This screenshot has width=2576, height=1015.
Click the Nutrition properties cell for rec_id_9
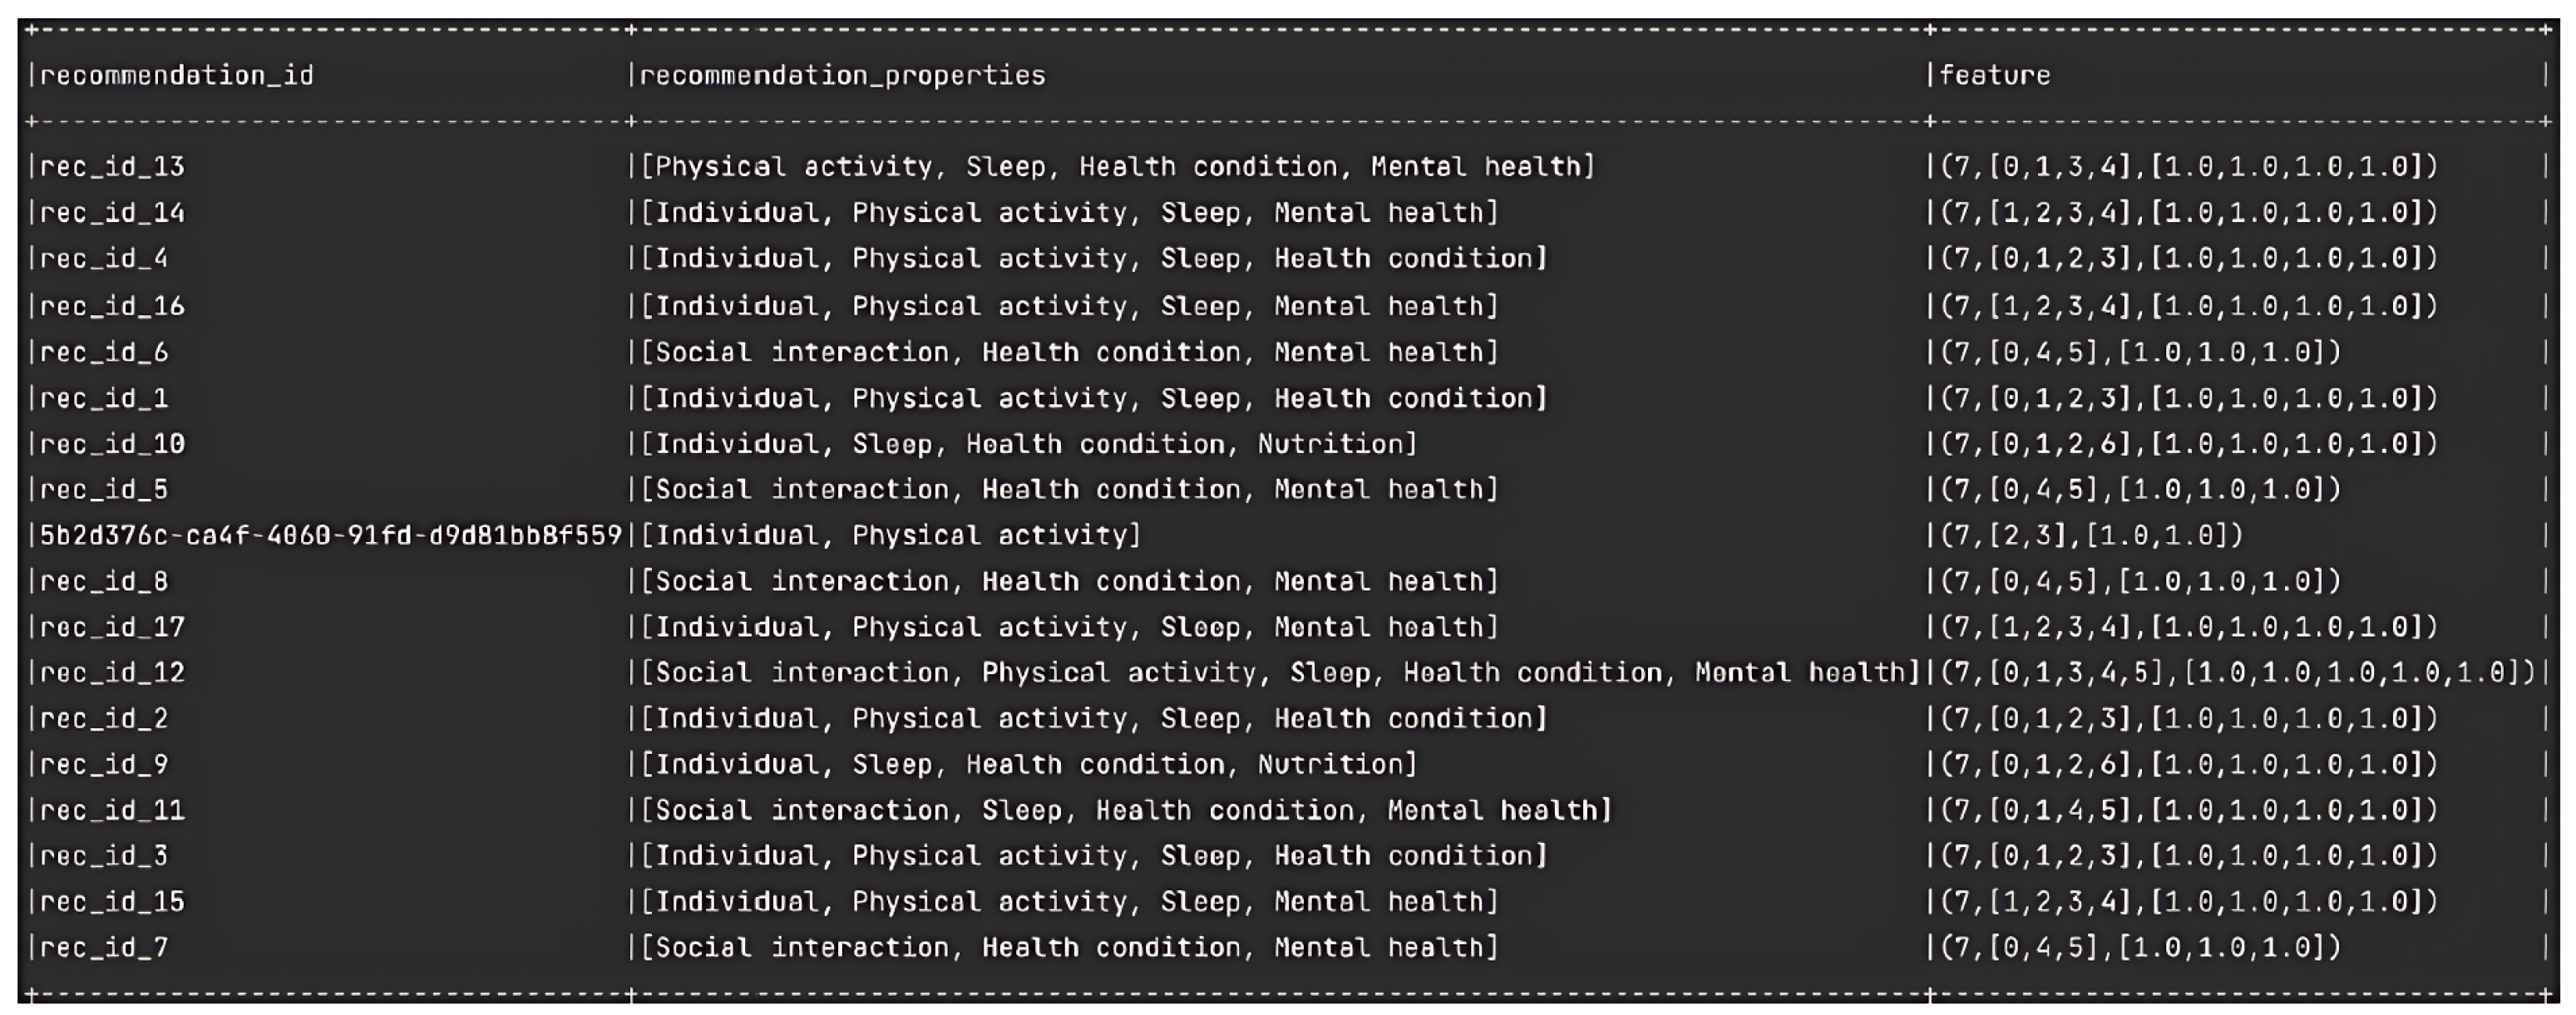[x=1028, y=764]
